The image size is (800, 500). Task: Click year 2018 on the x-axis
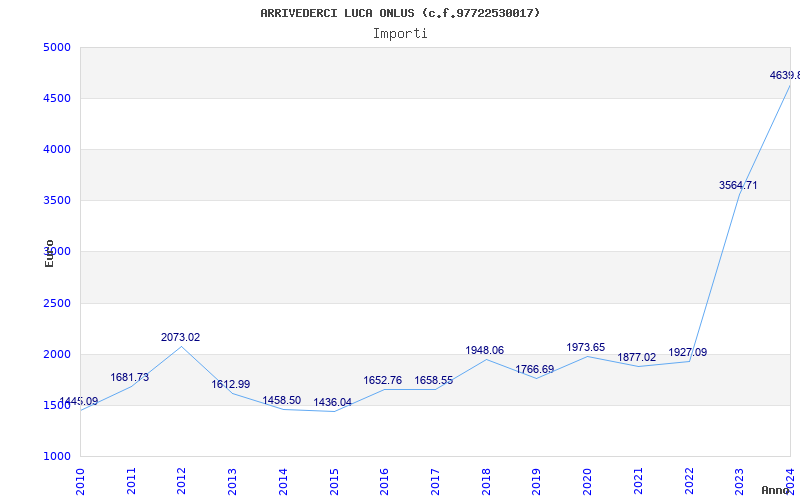tap(486, 480)
